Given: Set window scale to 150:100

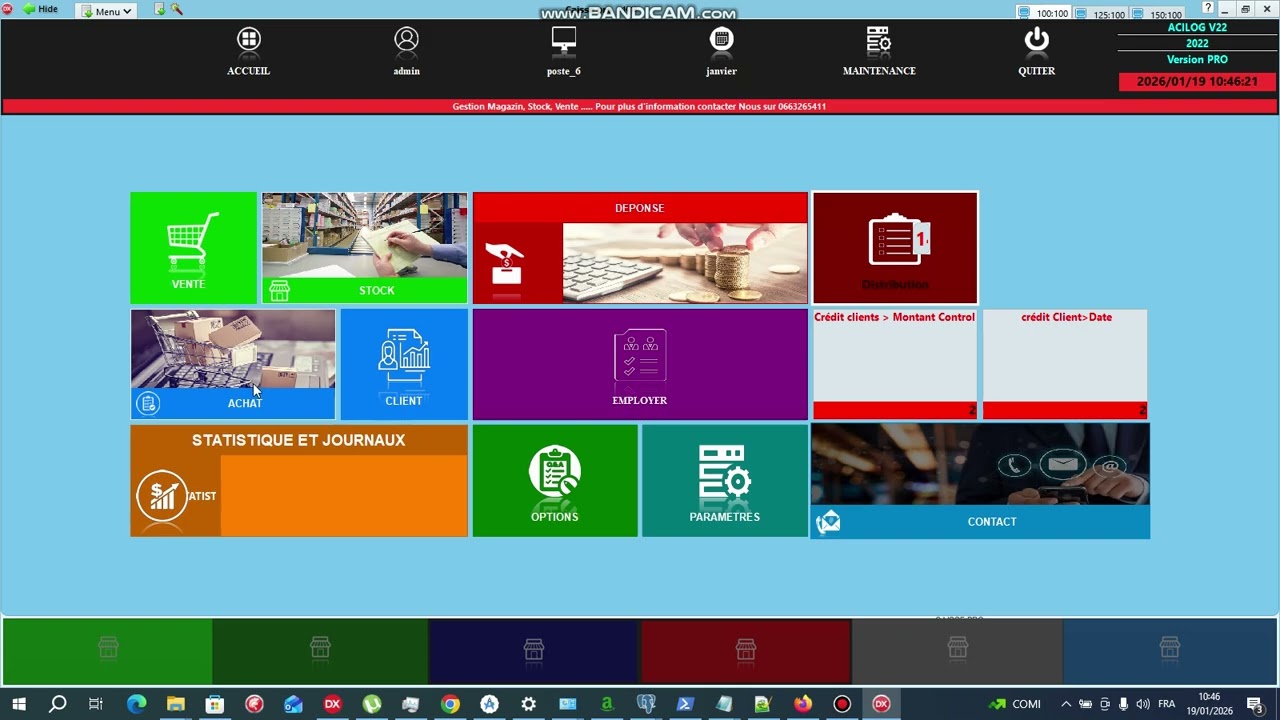Looking at the screenshot, I should [1156, 13].
